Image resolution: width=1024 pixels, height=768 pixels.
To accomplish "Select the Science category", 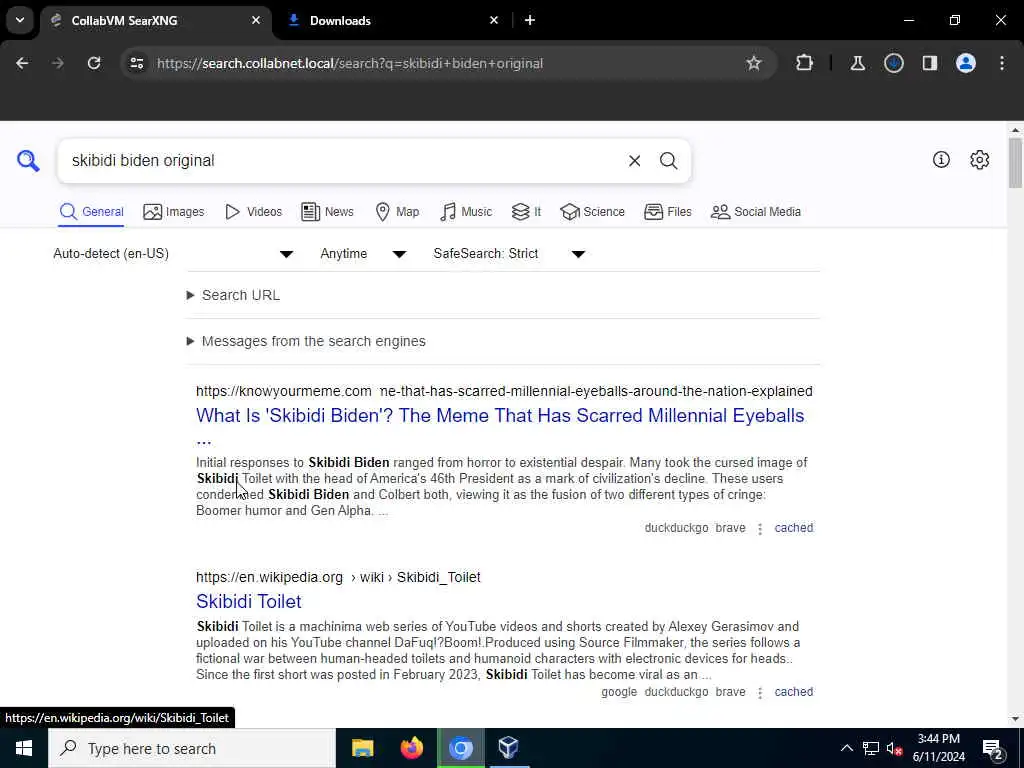I will coord(592,212).
